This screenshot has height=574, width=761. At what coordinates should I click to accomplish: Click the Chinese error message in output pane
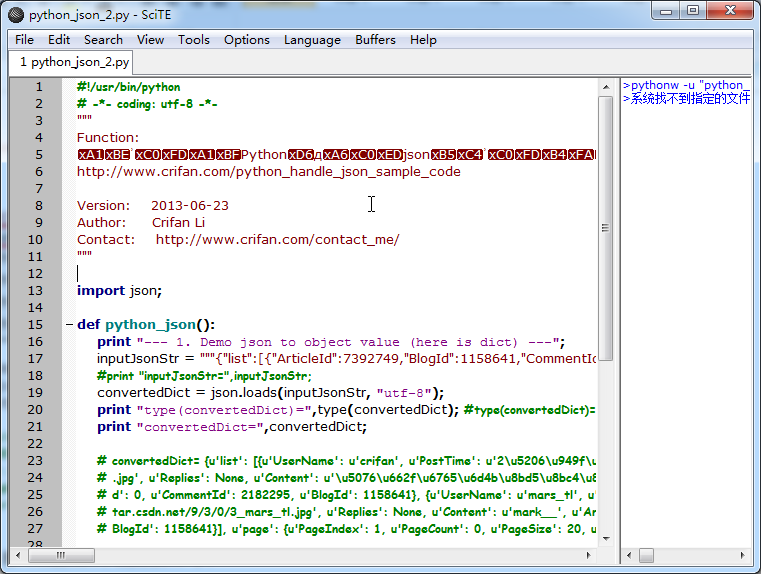coord(686,98)
